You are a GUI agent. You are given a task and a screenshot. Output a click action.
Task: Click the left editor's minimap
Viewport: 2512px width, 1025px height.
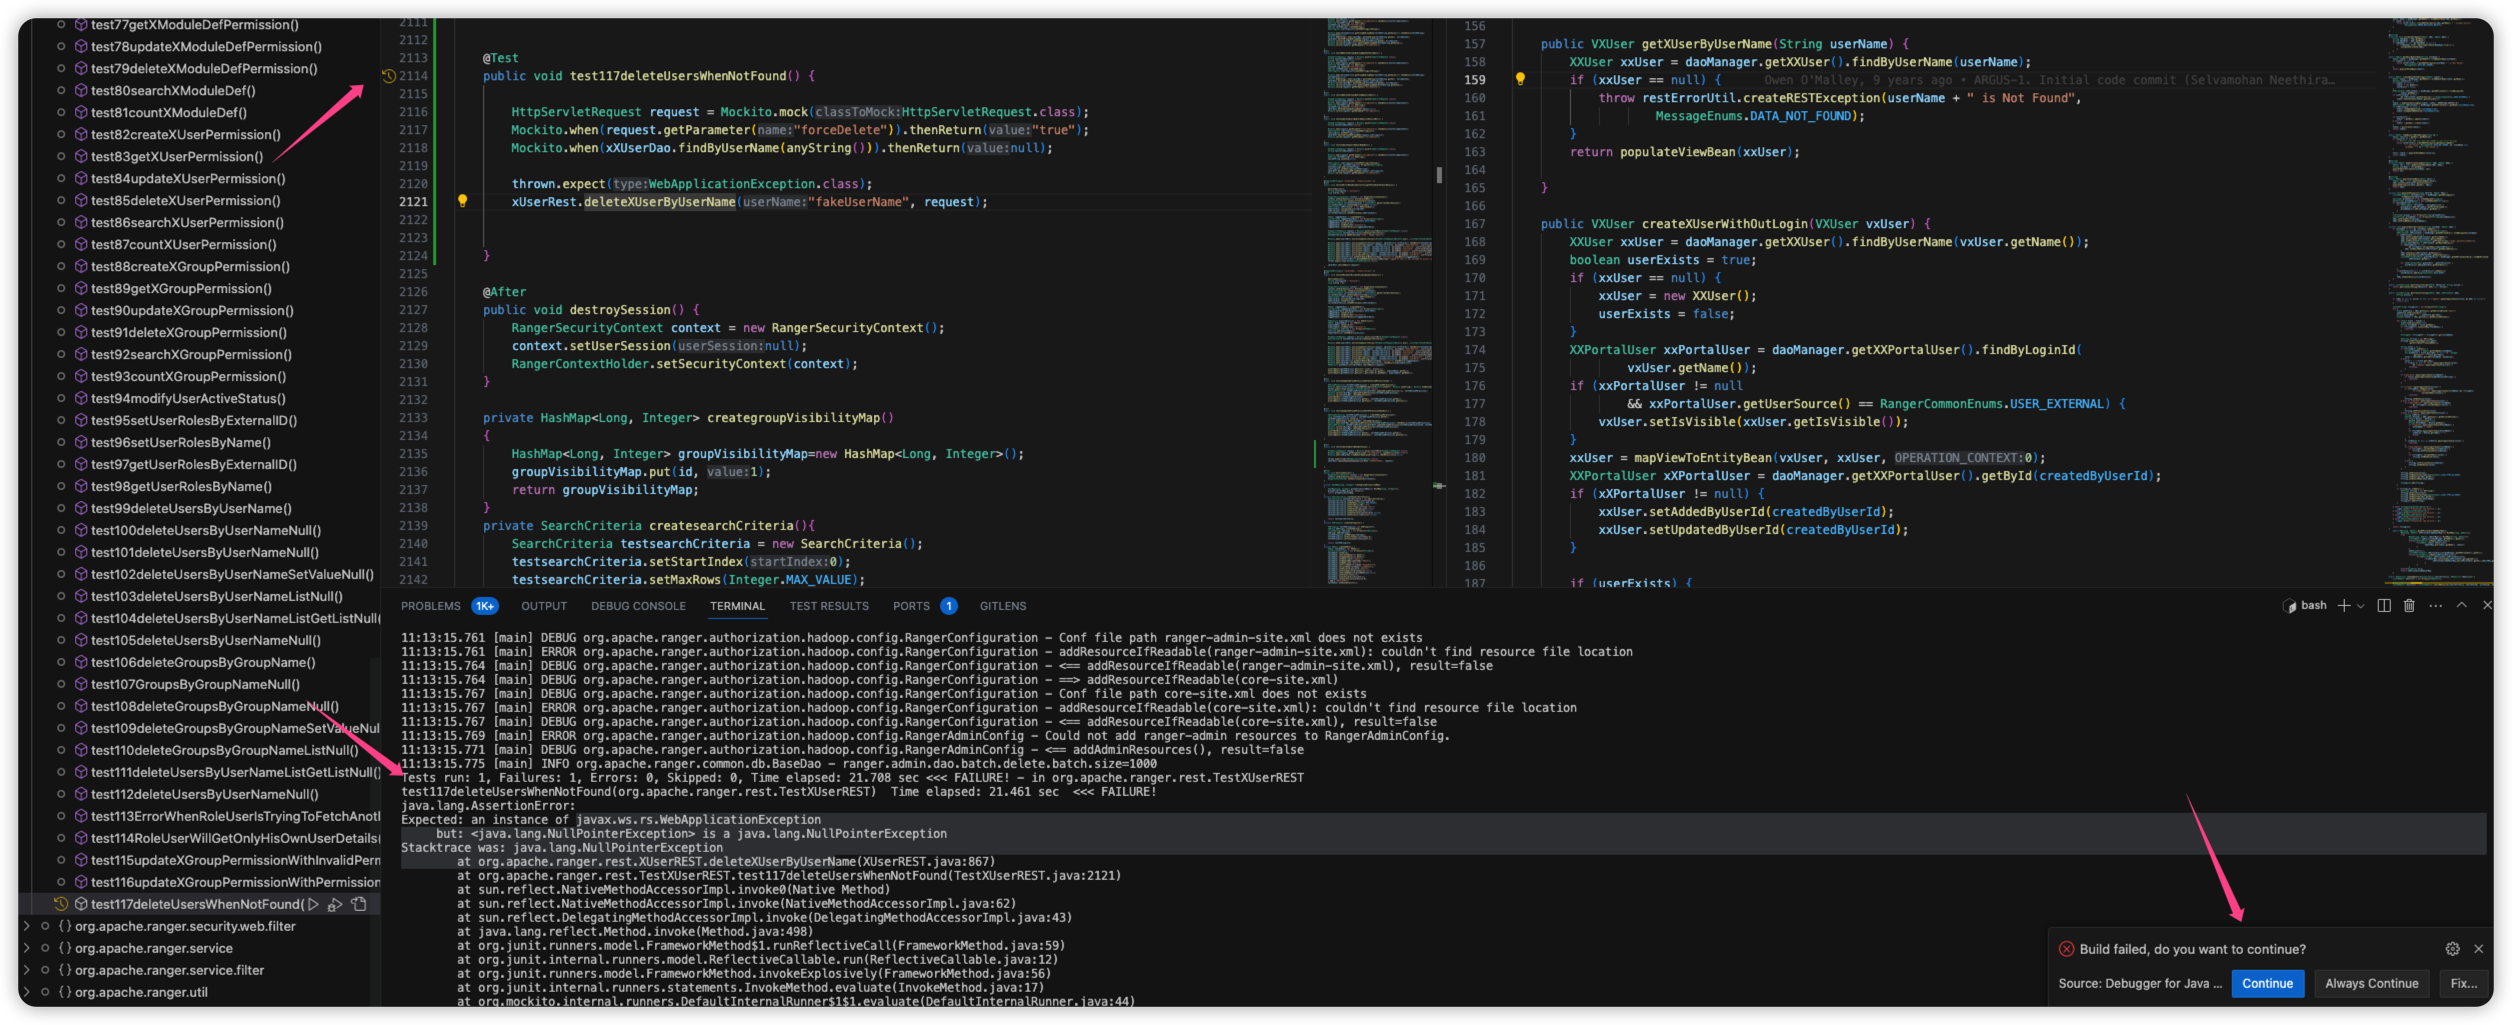(1379, 300)
